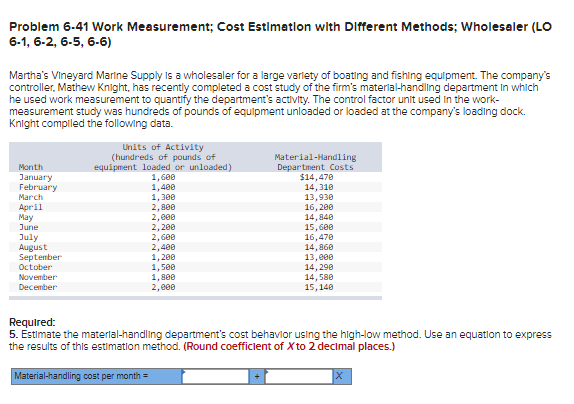This screenshot has width=574, height=404.
Task: Click May's cost 14,840
Action: 319,217
